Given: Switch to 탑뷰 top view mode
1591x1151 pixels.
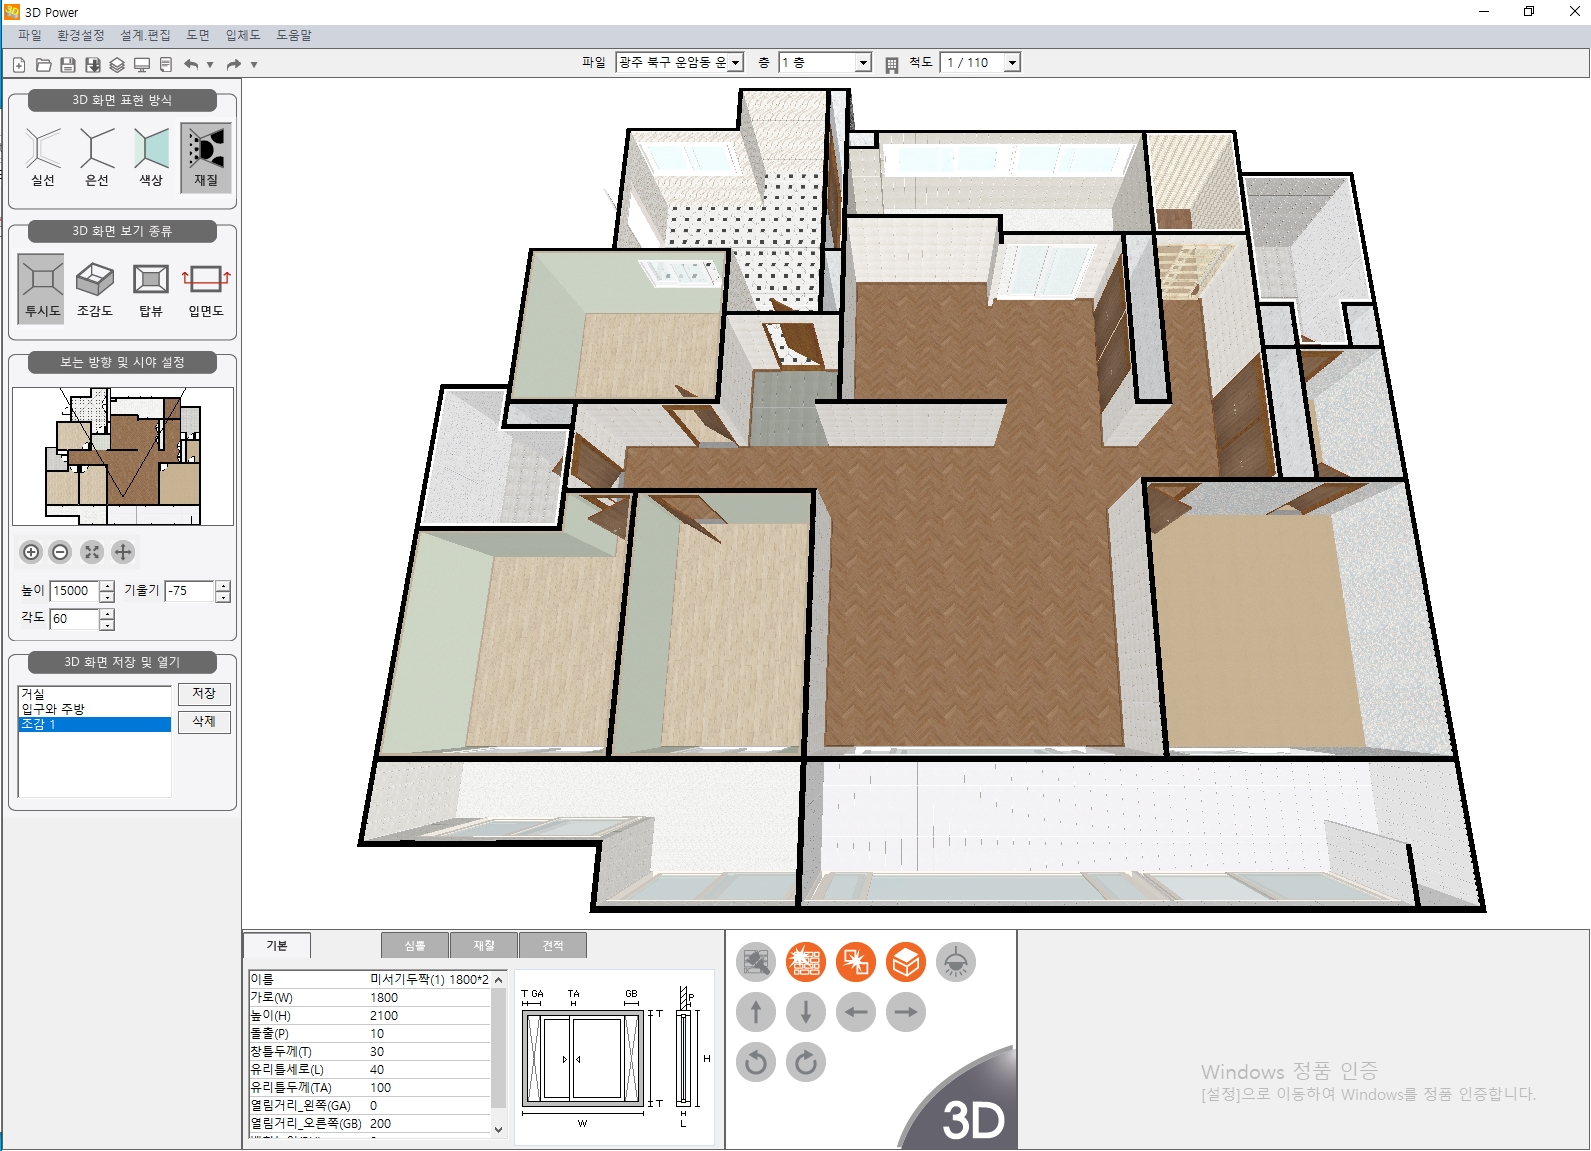Looking at the screenshot, I should pos(151,280).
